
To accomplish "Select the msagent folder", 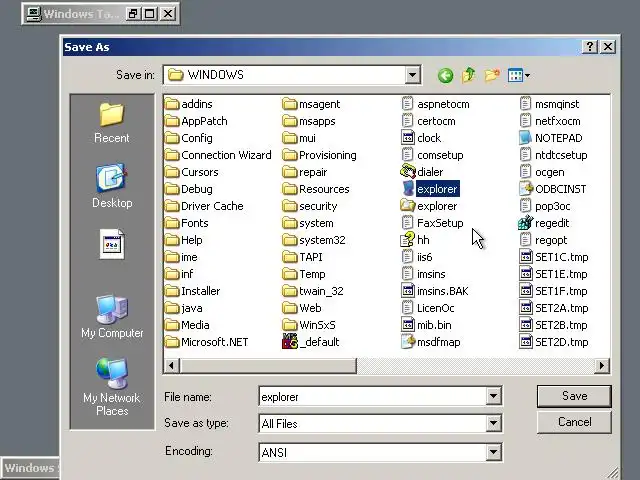I will coord(311,104).
